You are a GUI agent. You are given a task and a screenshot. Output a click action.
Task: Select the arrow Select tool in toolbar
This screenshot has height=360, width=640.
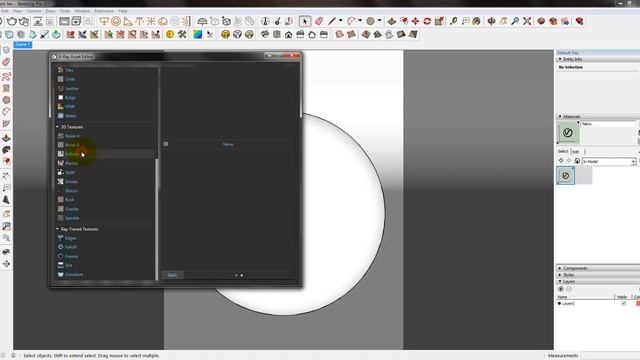(x=304, y=21)
